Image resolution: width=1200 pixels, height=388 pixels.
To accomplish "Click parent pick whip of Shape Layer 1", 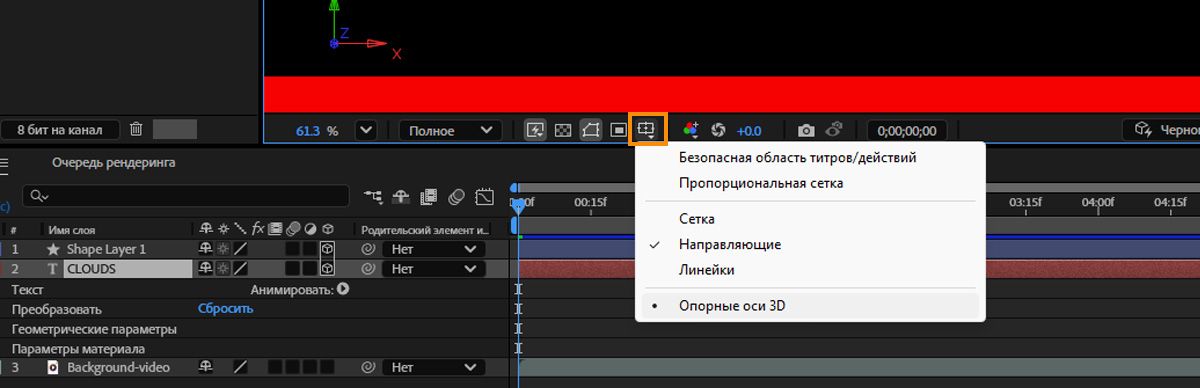I will 368,249.
